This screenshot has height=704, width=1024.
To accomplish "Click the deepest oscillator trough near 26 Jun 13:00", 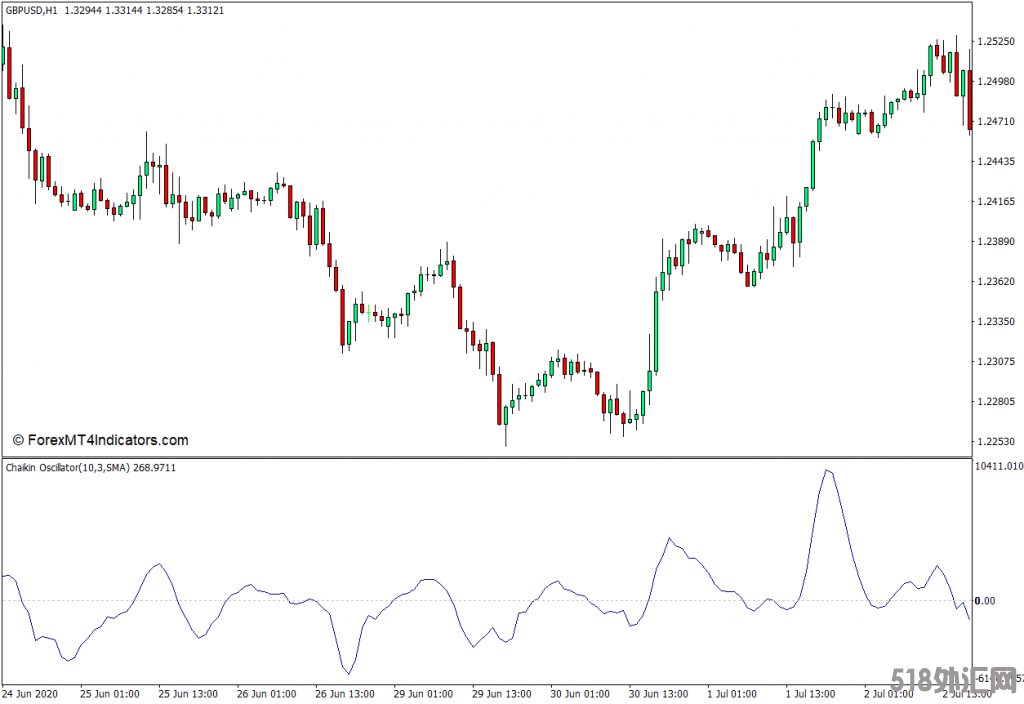I will (348, 673).
